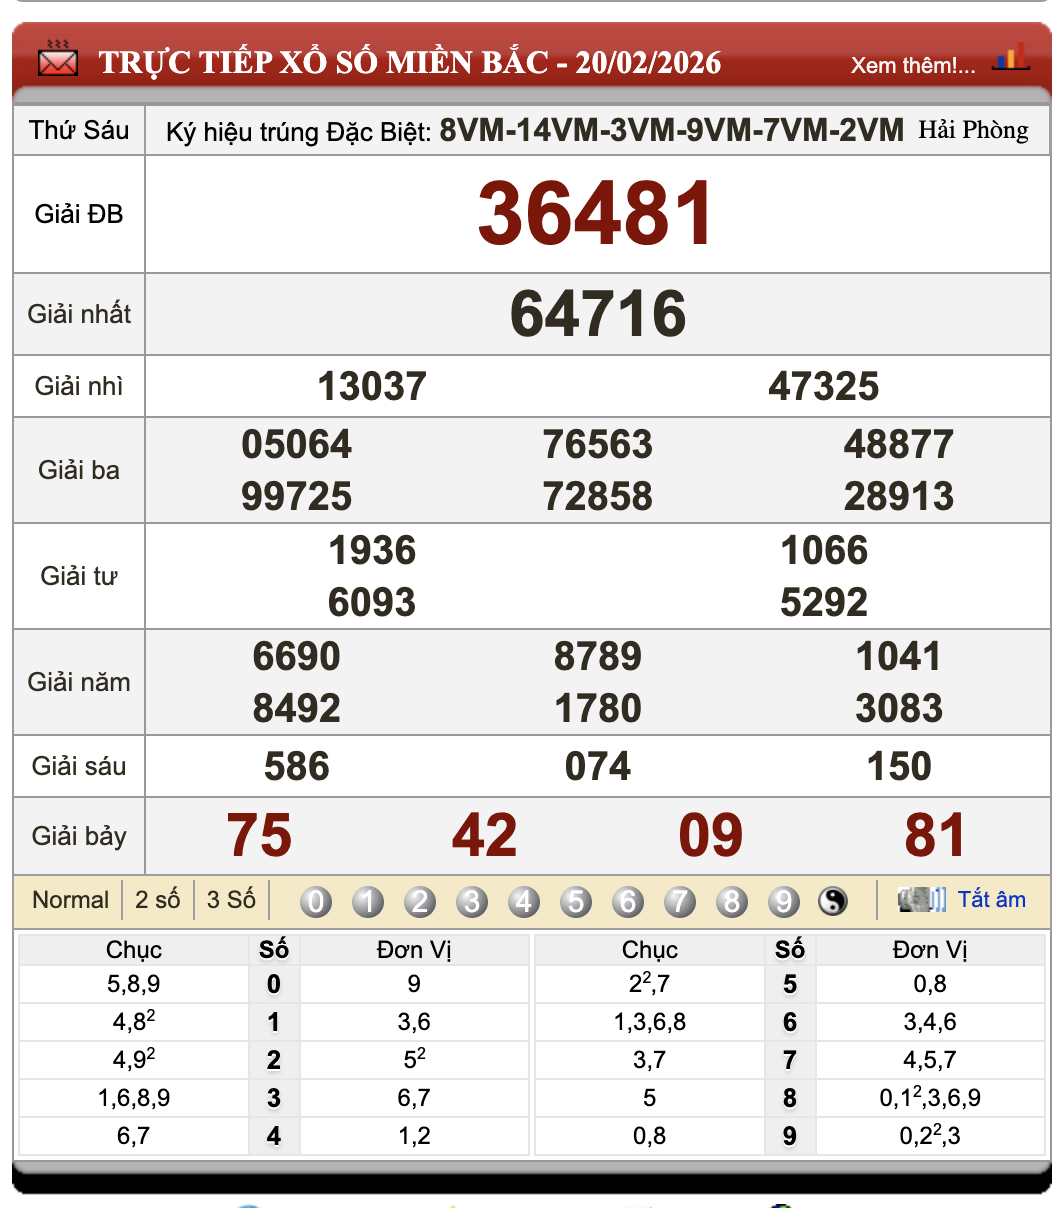The height and width of the screenshot is (1208, 1060).
Task: Toggle highlighting for digit 2 ball
Action: coord(419,901)
